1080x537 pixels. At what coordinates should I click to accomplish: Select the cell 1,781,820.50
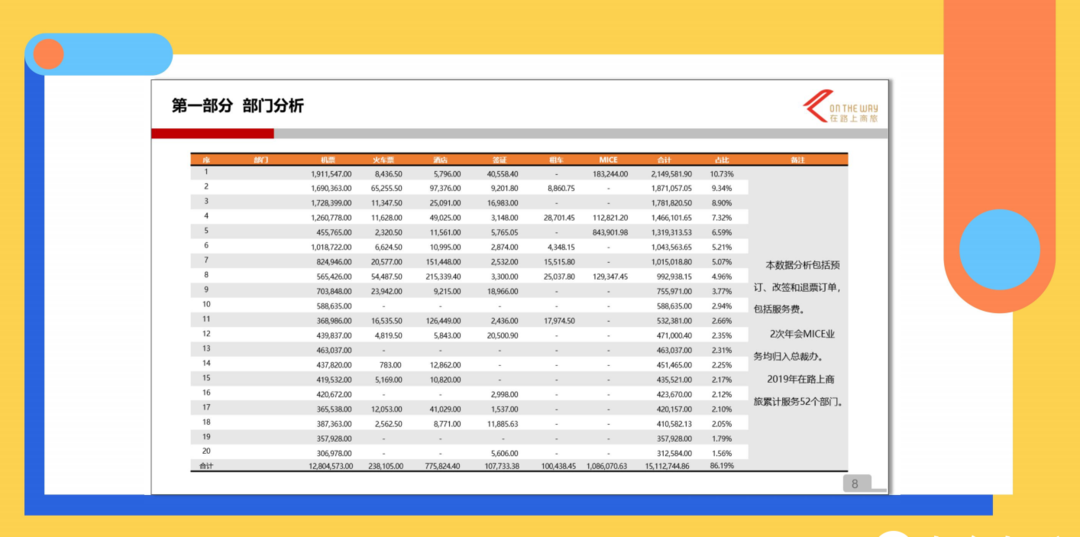click(672, 203)
